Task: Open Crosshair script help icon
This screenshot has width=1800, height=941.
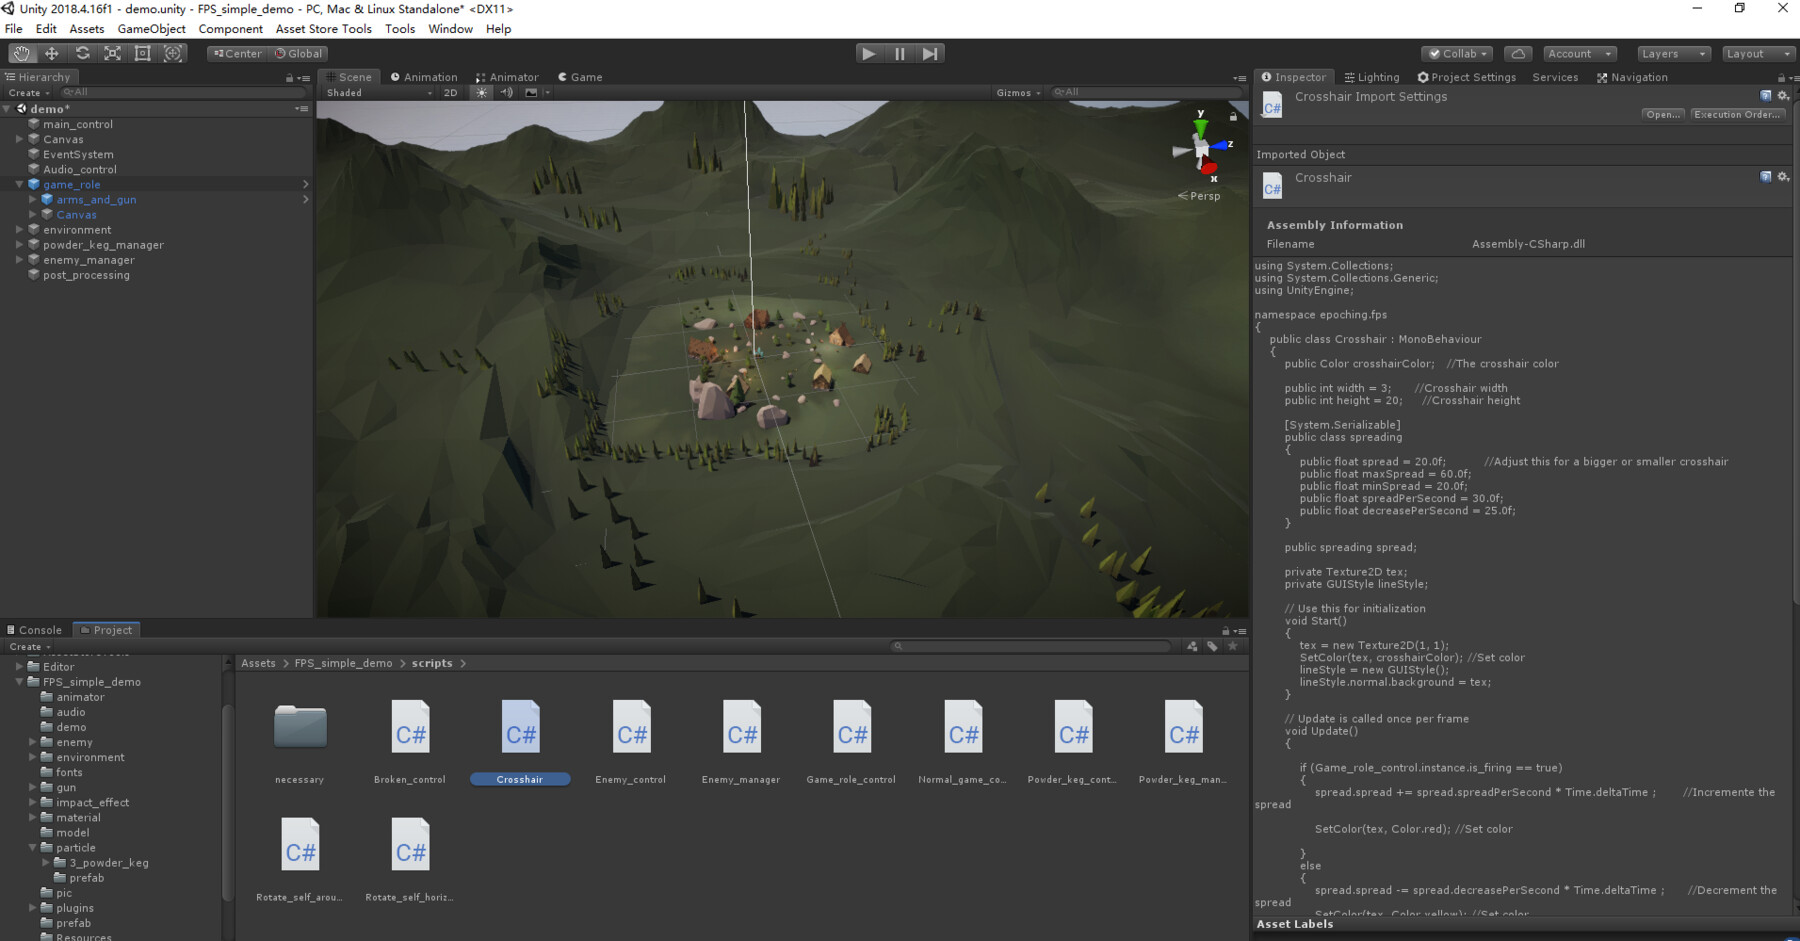Action: point(1765,96)
